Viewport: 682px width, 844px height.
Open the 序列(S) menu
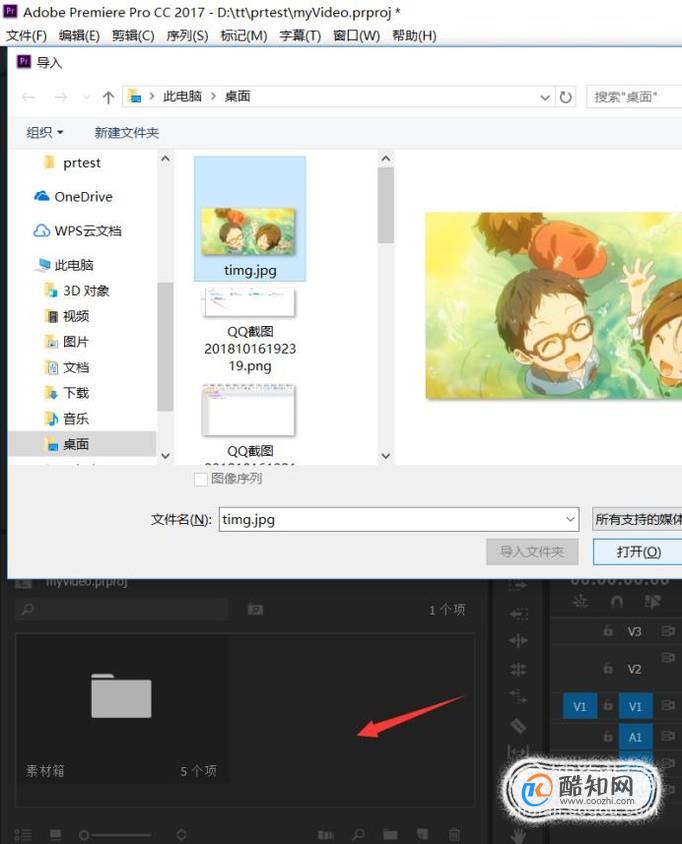pyautogui.click(x=187, y=36)
